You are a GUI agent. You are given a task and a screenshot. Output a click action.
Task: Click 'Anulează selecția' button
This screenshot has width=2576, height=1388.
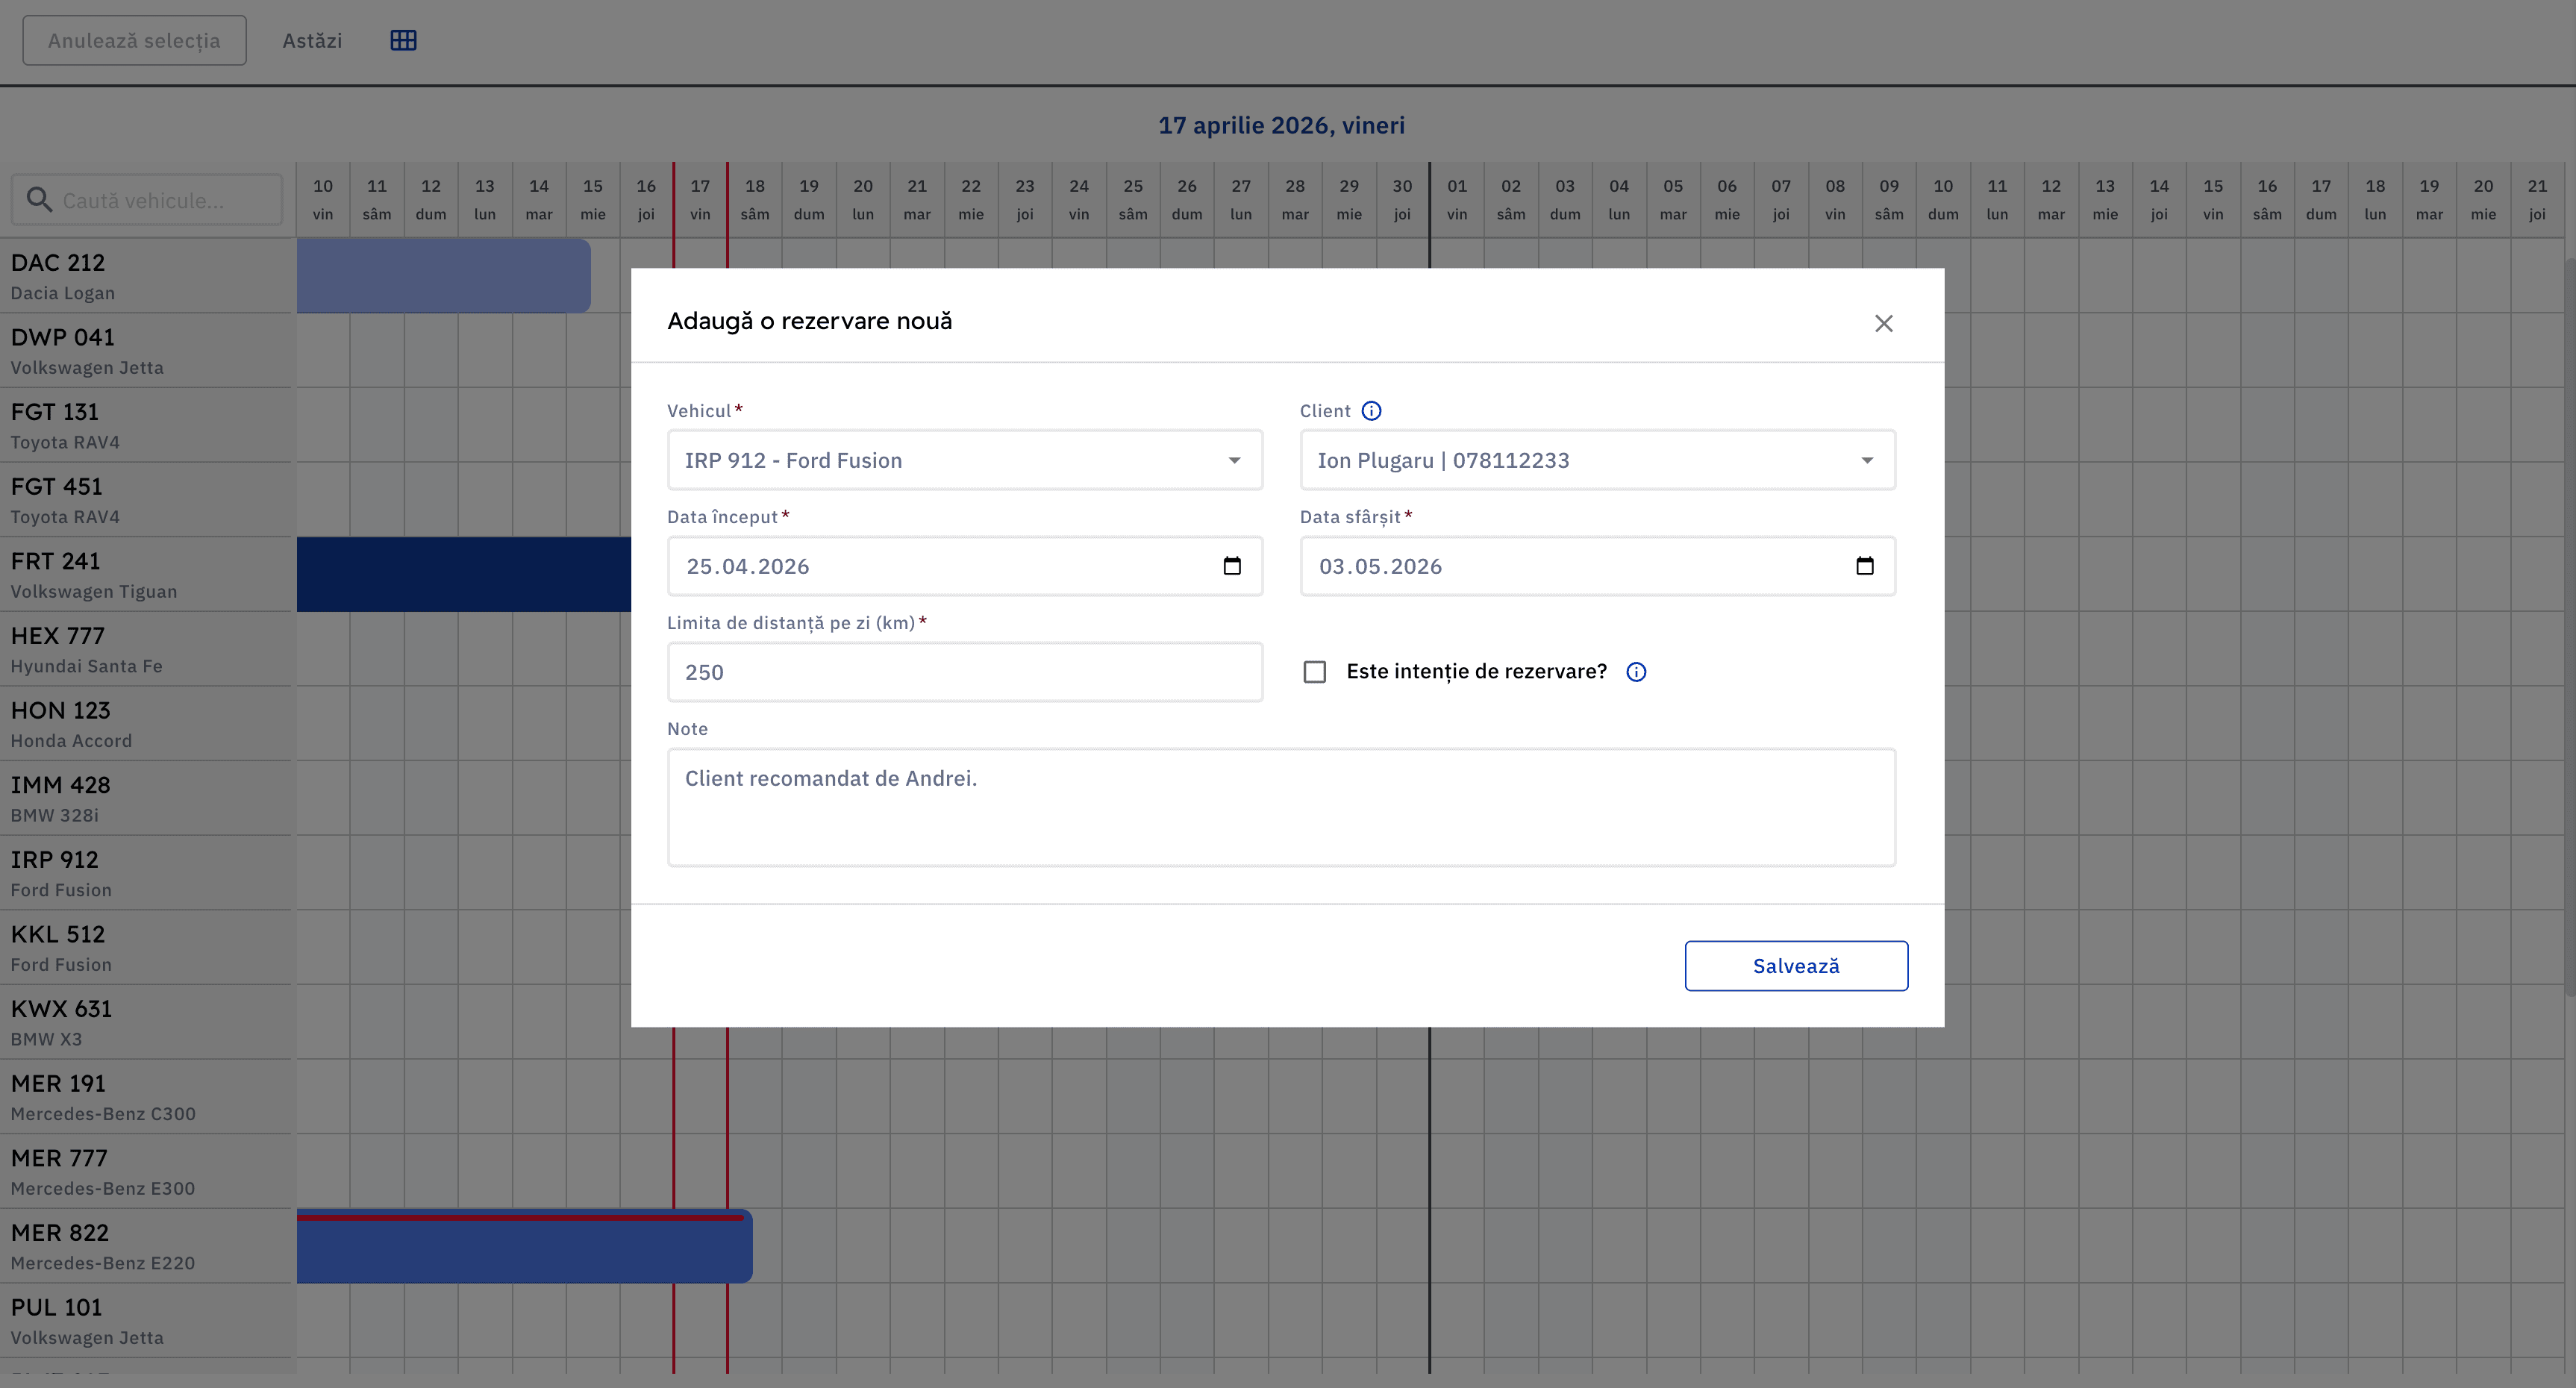click(x=134, y=40)
